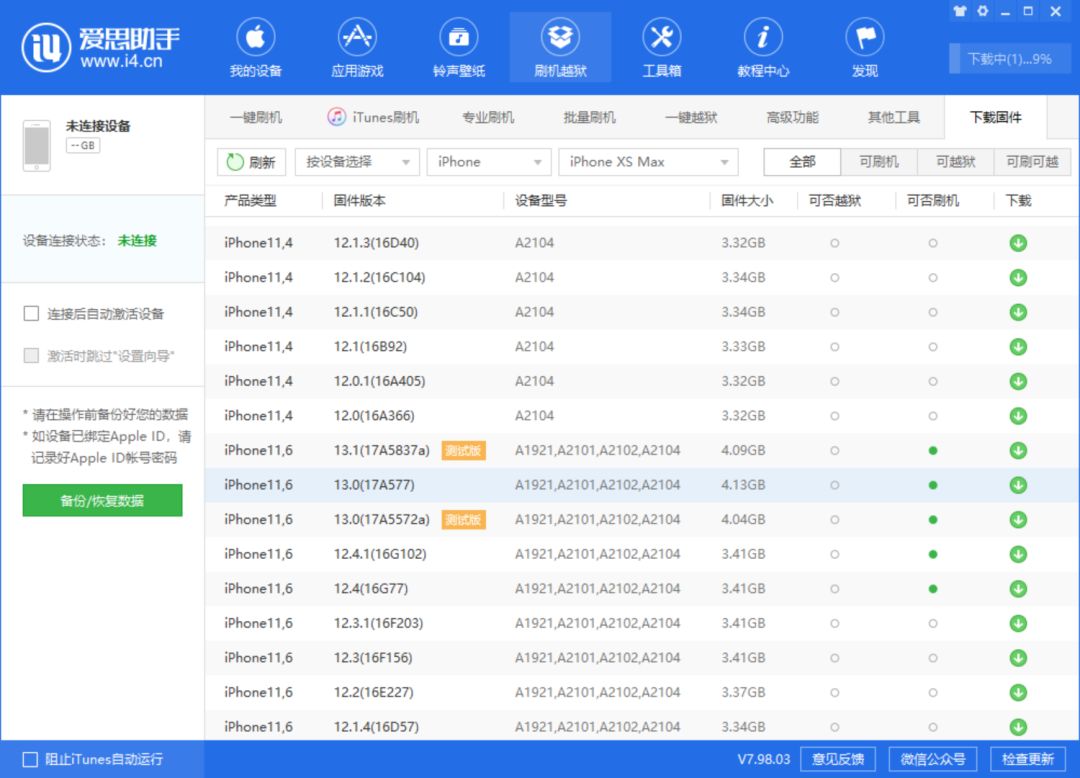Click 测试版 badge on 13.1(17A5837a)
Viewport: 1080px width, 778px height.
pos(464,450)
